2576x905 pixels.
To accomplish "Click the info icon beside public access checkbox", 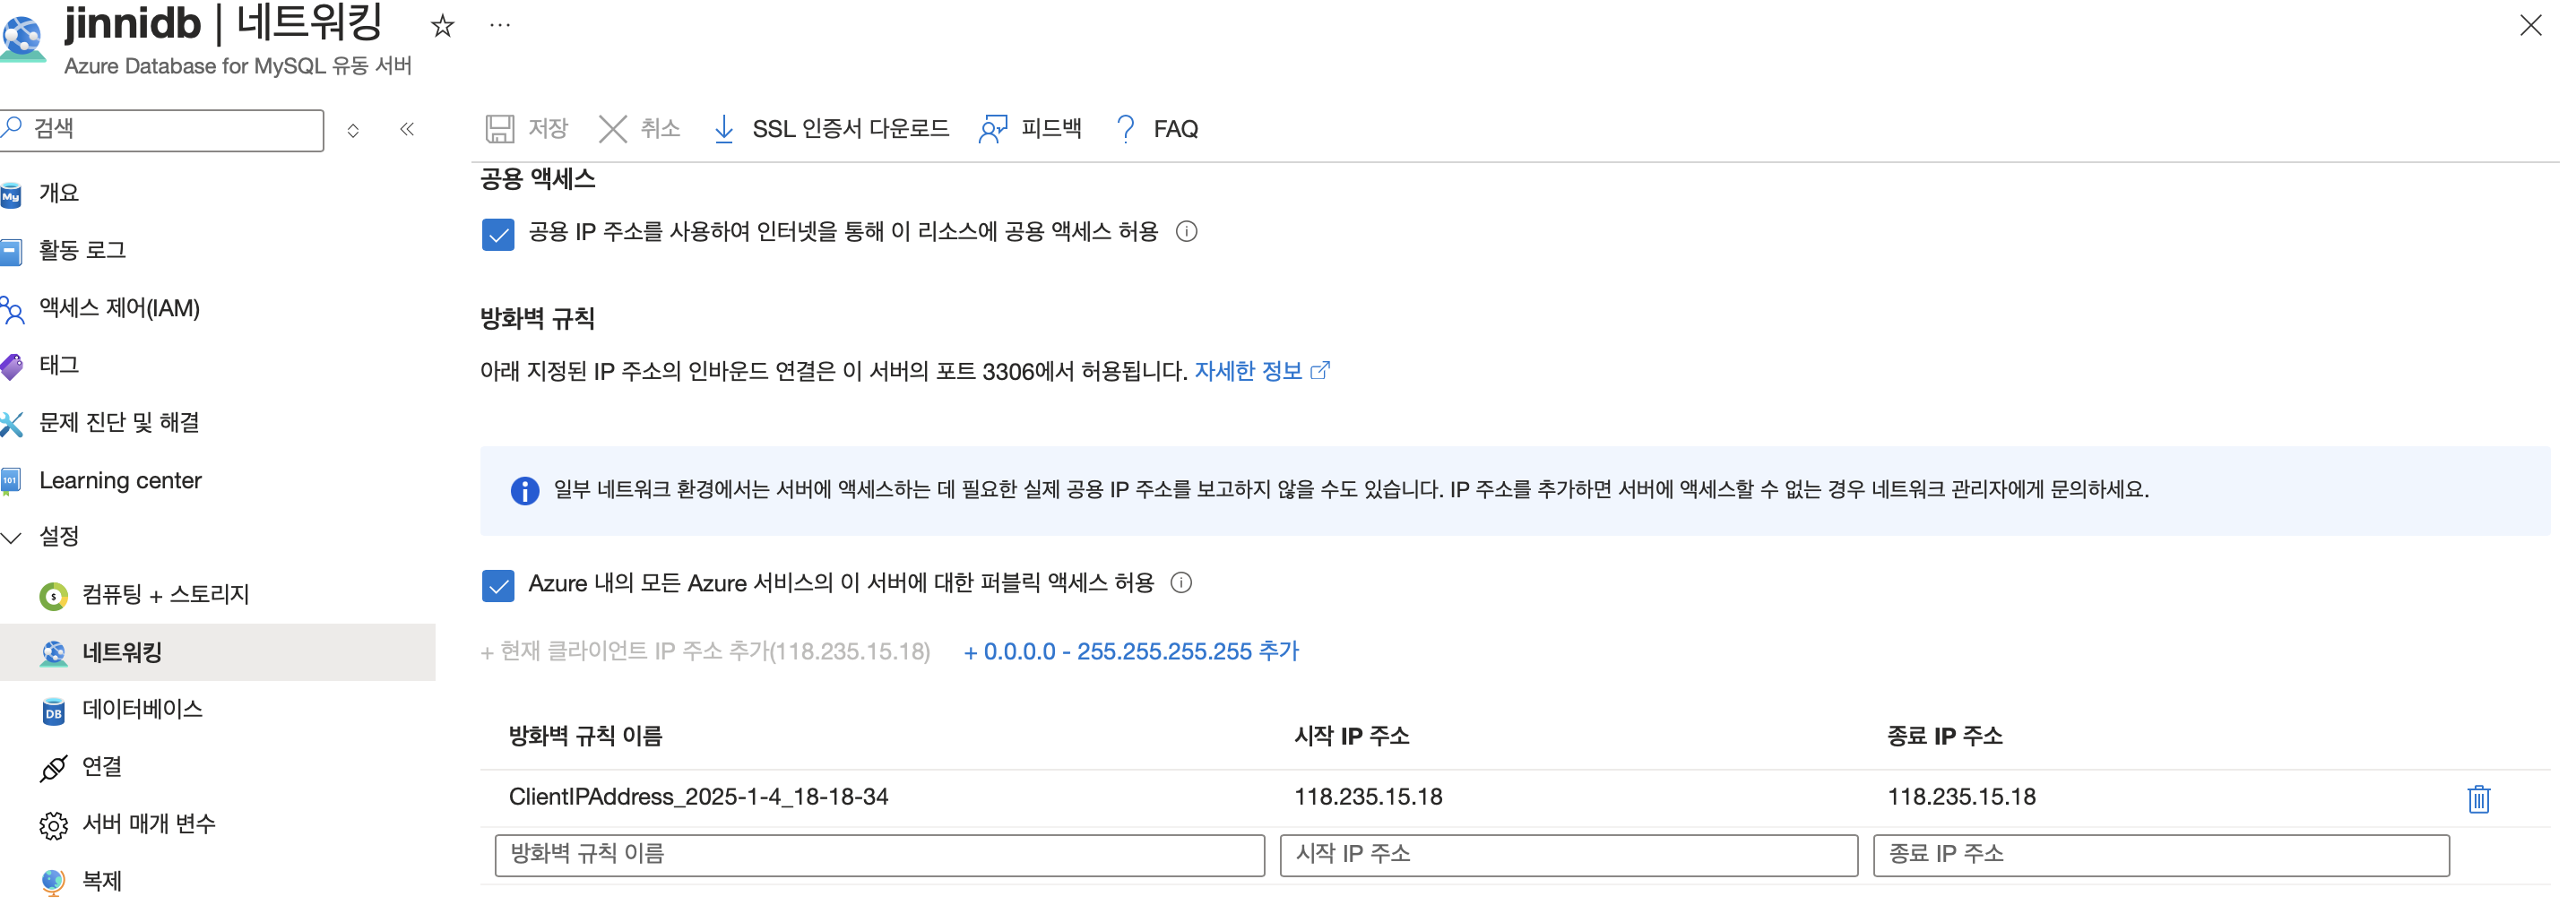I will tap(1186, 232).
